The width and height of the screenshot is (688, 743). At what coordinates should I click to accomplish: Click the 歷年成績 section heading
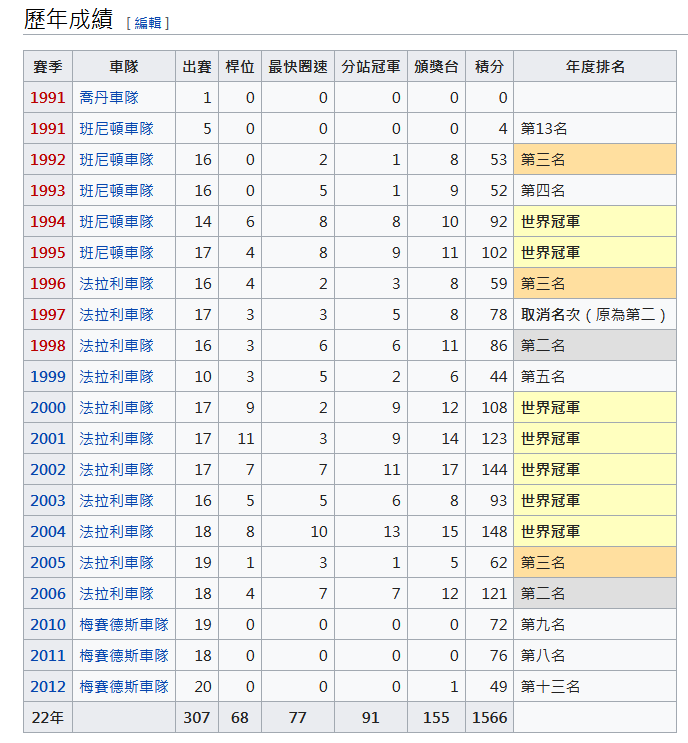(x=68, y=19)
